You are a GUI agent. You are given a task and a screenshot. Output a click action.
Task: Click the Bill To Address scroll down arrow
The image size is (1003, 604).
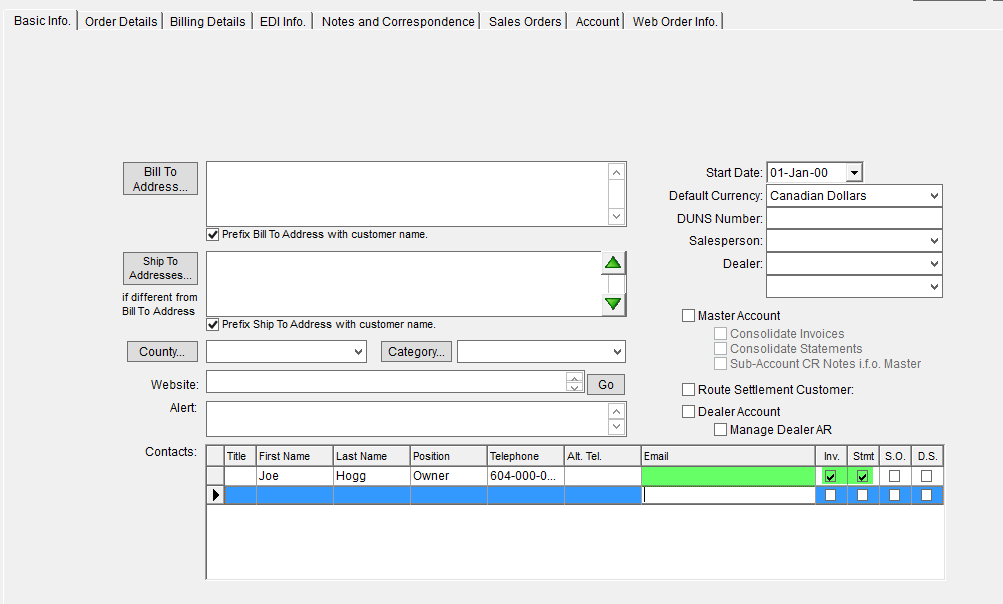point(616,216)
